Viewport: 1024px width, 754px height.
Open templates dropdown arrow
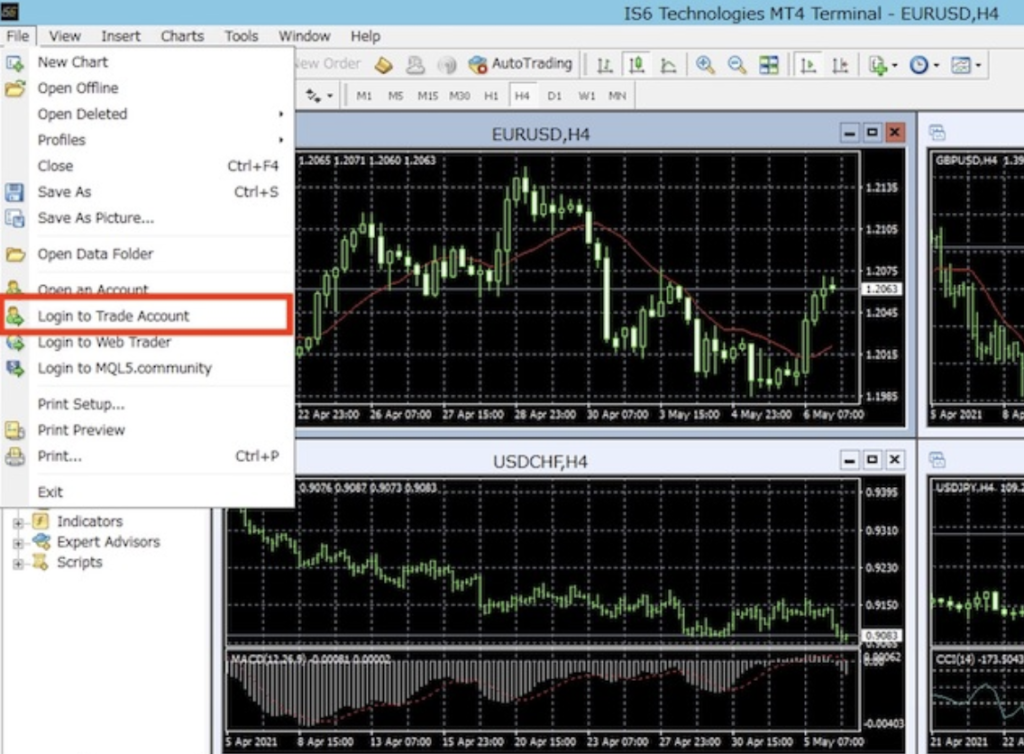tap(978, 65)
